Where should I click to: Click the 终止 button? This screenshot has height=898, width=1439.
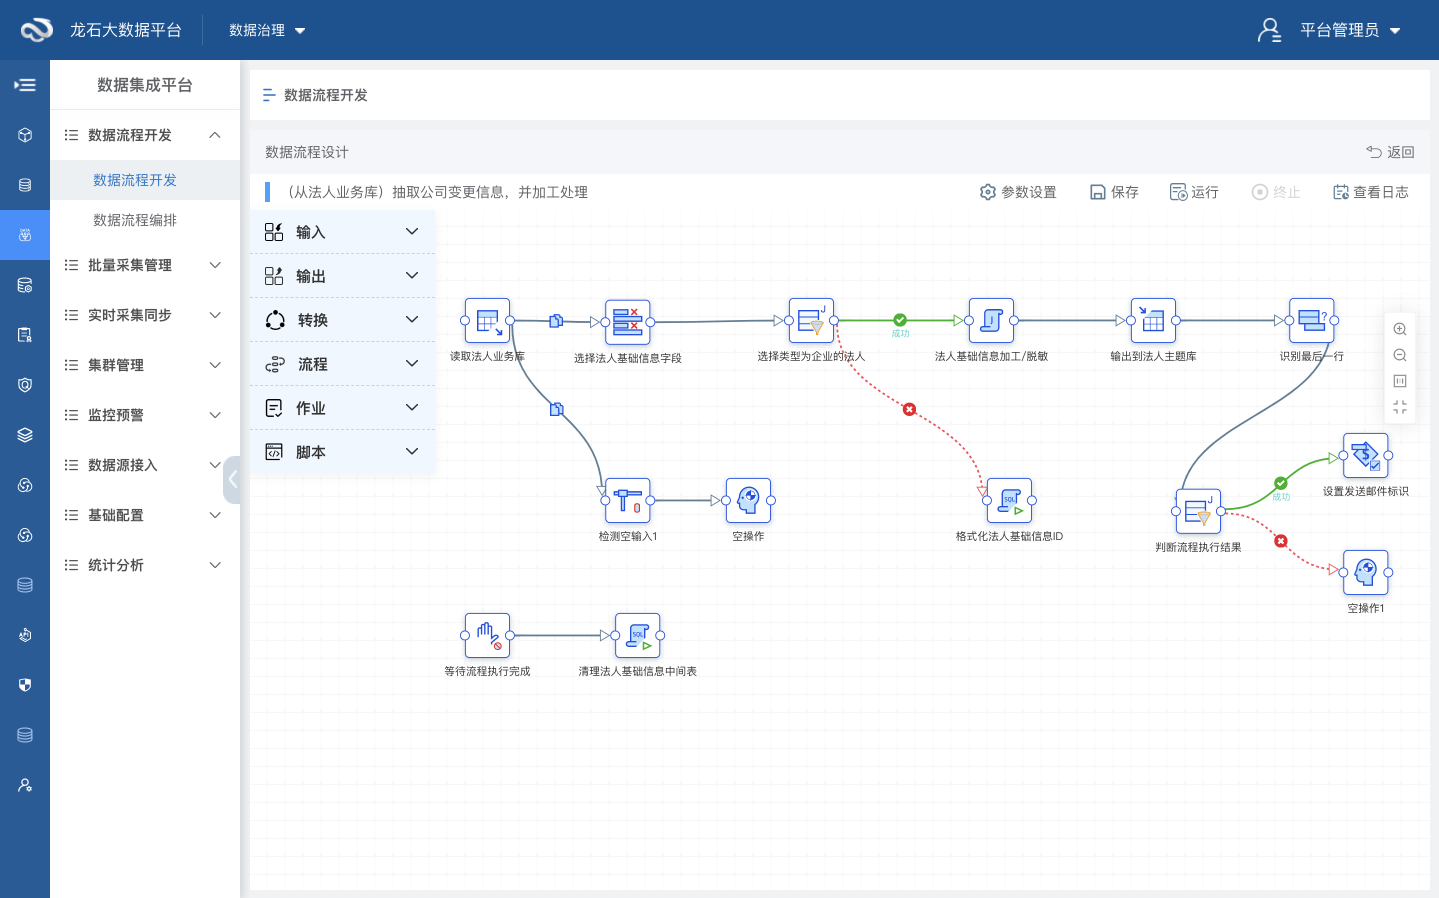click(x=1276, y=192)
